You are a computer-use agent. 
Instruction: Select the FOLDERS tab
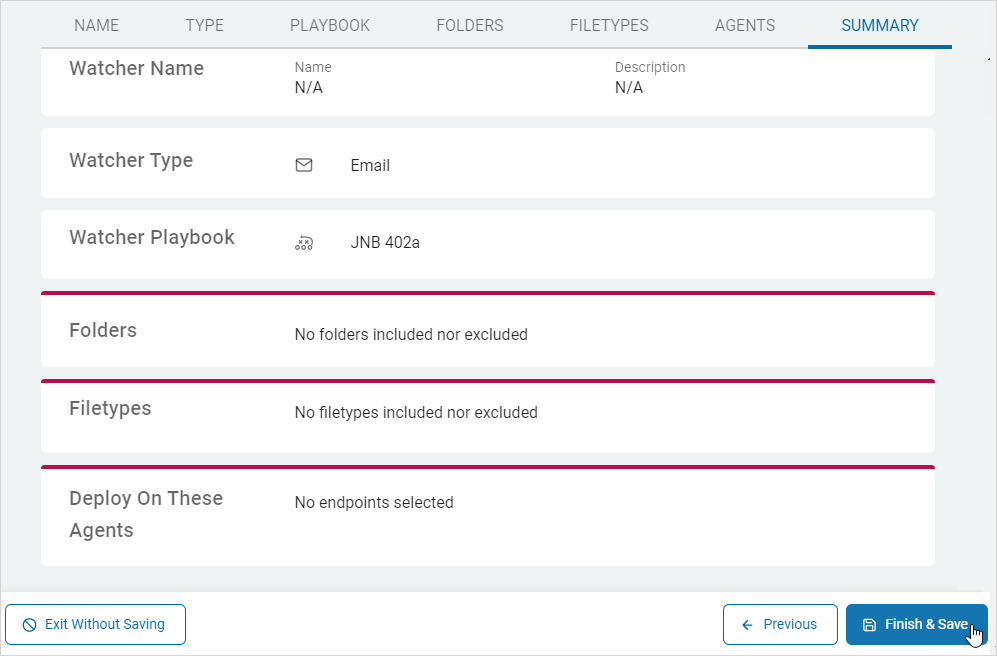click(469, 25)
